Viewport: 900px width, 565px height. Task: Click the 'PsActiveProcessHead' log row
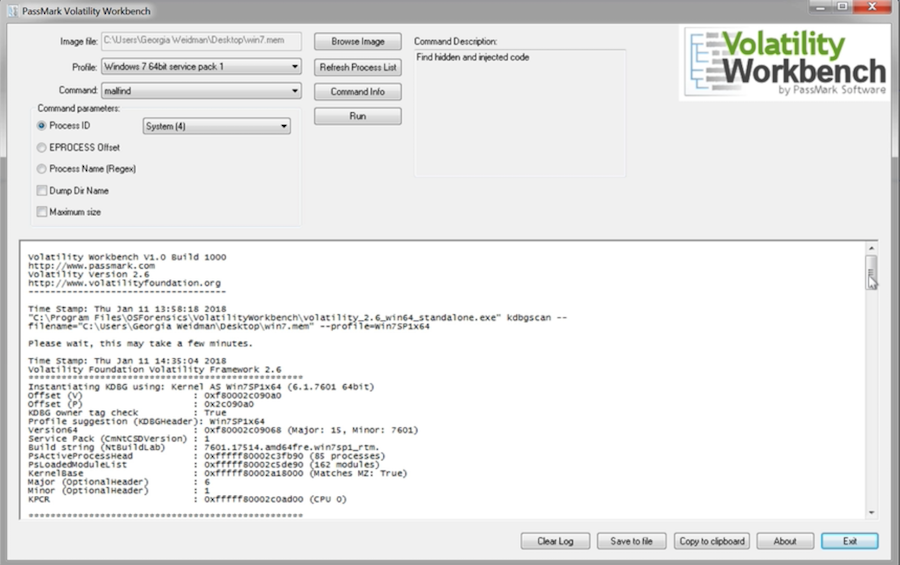[x=207, y=456]
